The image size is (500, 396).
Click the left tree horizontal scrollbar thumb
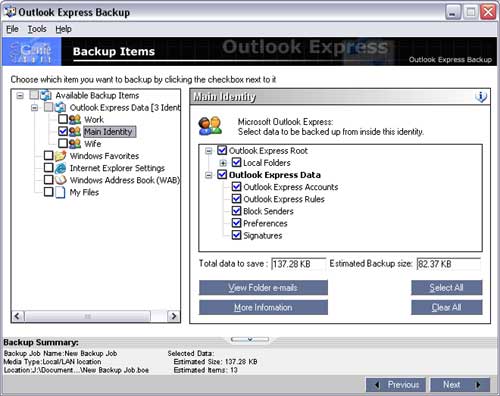click(87, 316)
